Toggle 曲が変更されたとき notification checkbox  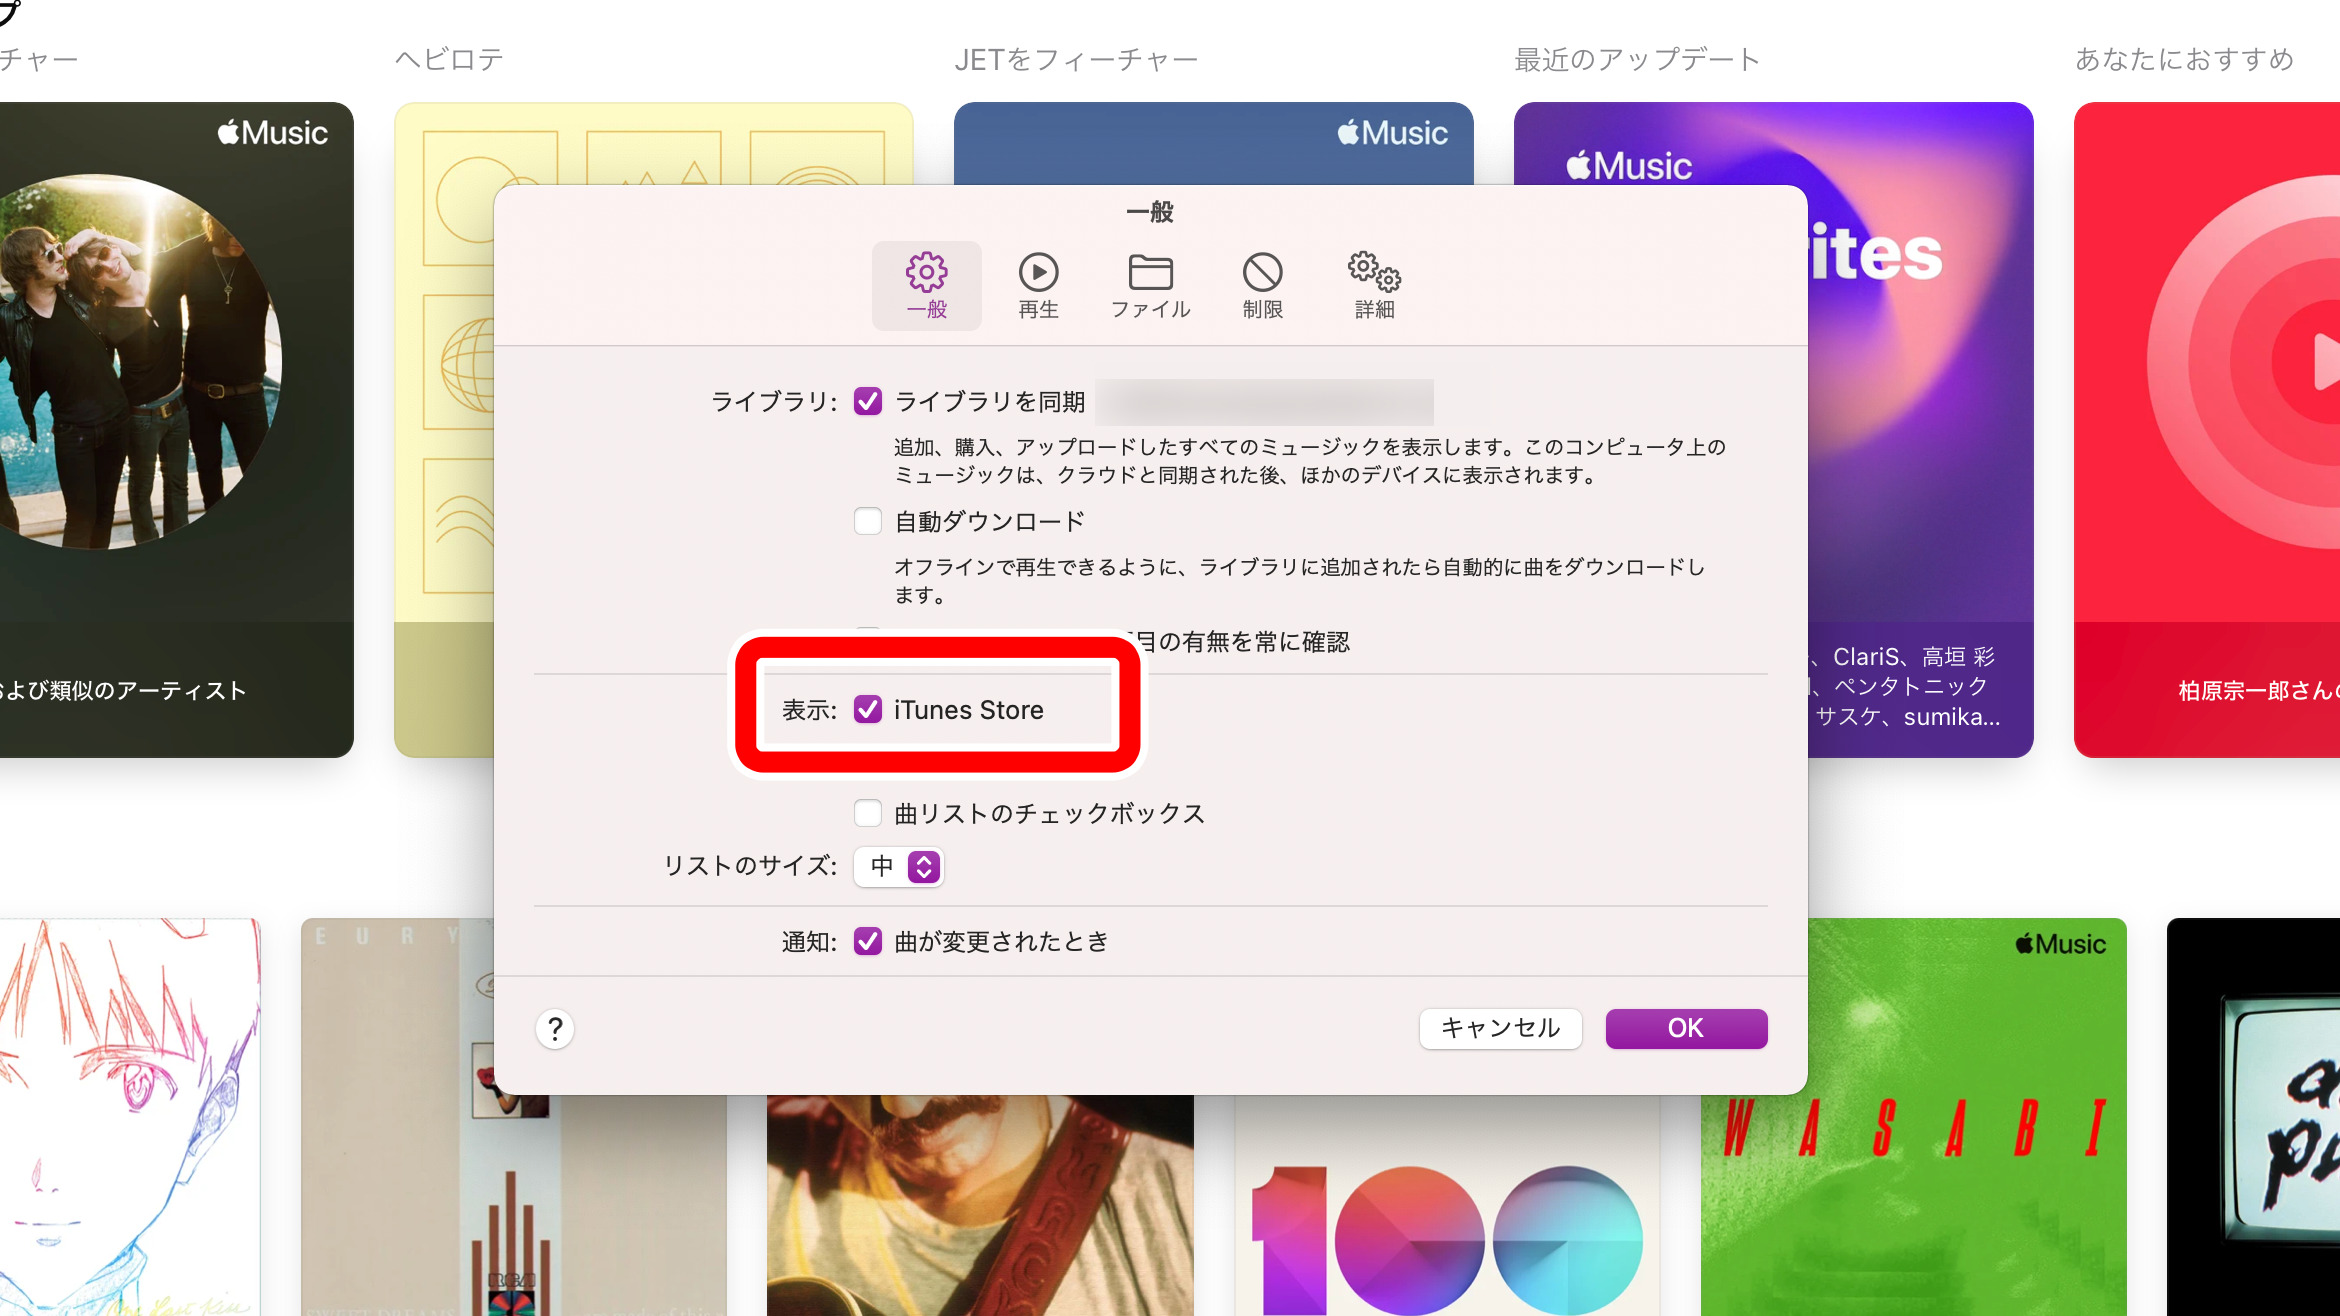[867, 941]
